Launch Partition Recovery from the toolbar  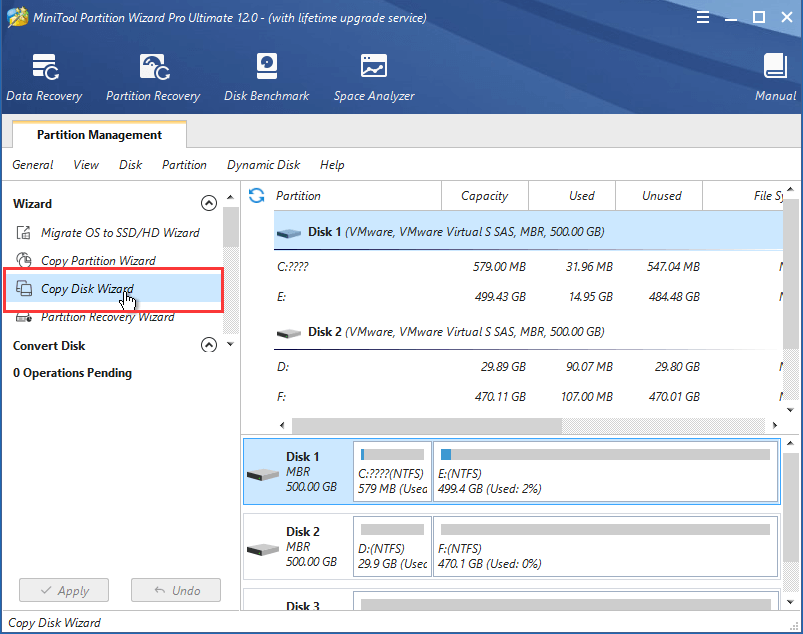pyautogui.click(x=153, y=78)
